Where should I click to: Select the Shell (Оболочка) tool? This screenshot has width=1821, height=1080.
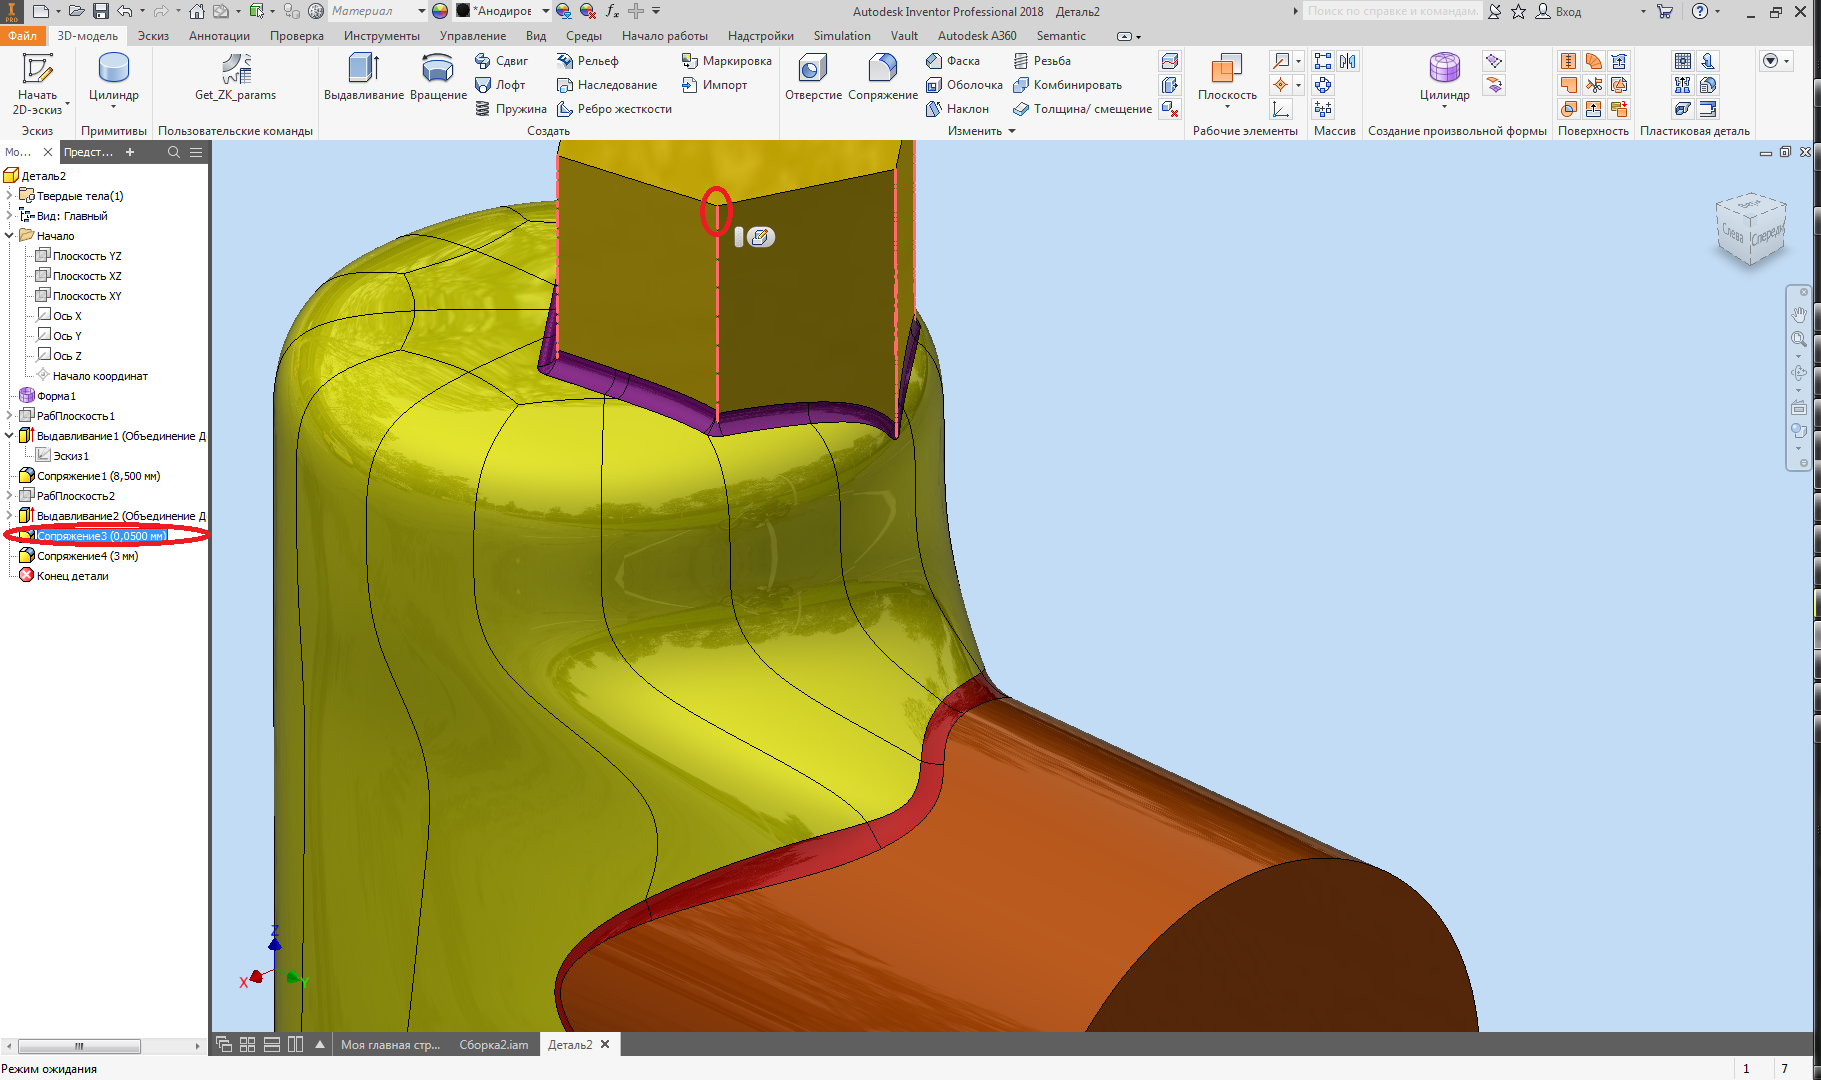tap(964, 85)
